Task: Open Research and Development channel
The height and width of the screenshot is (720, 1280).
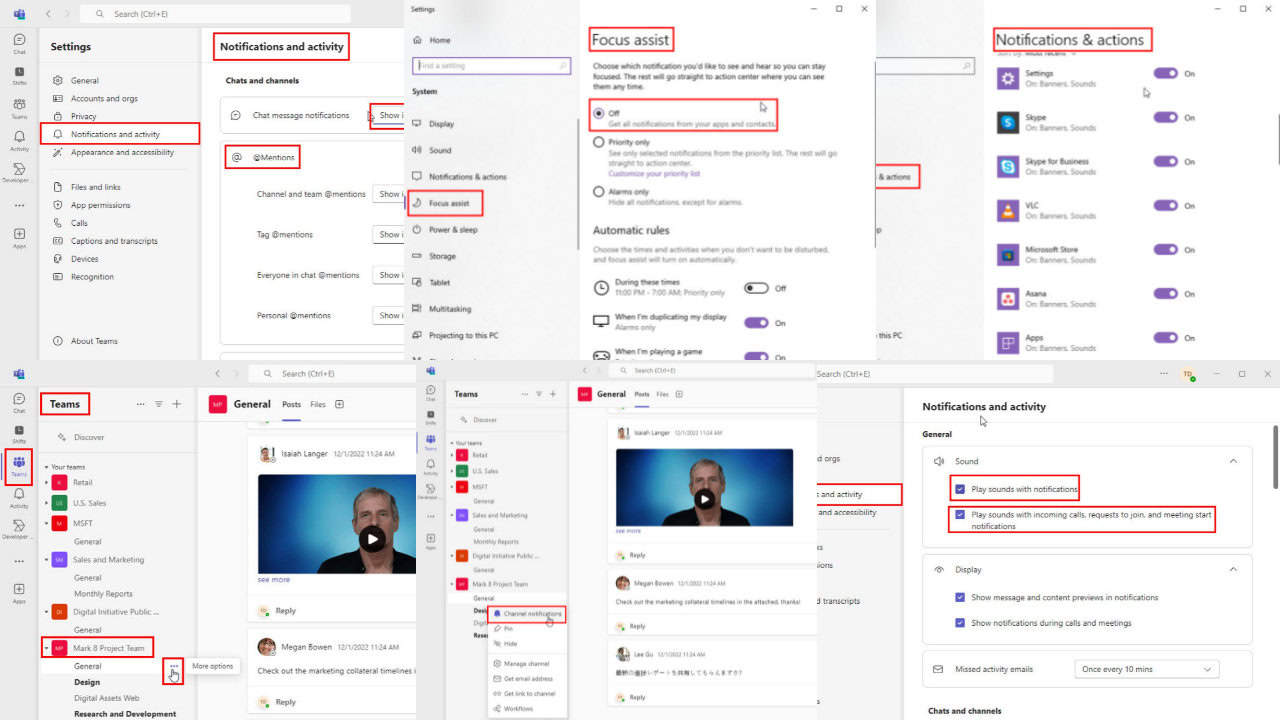Action: pos(125,714)
